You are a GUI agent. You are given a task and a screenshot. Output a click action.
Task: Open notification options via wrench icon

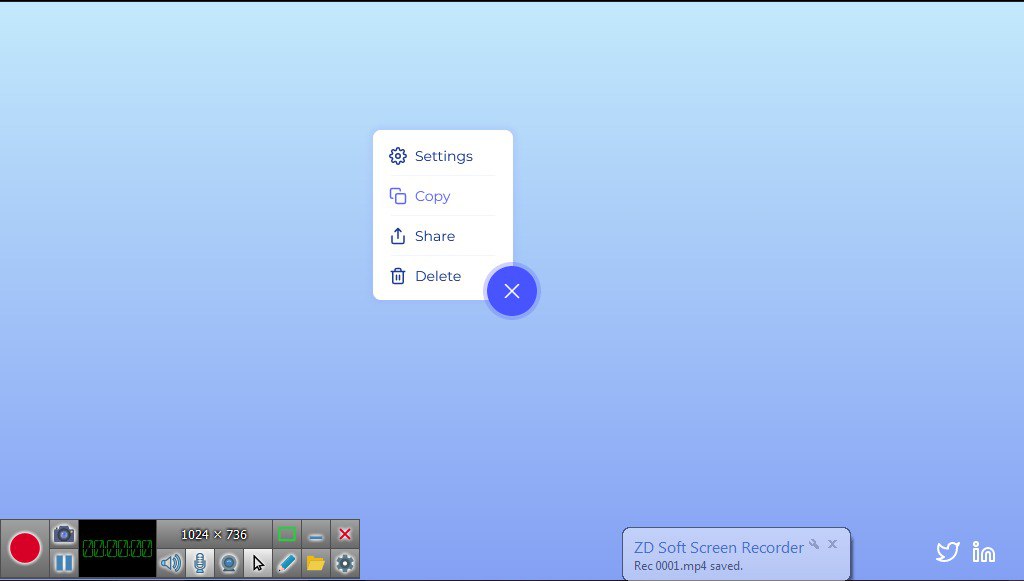tap(814, 544)
